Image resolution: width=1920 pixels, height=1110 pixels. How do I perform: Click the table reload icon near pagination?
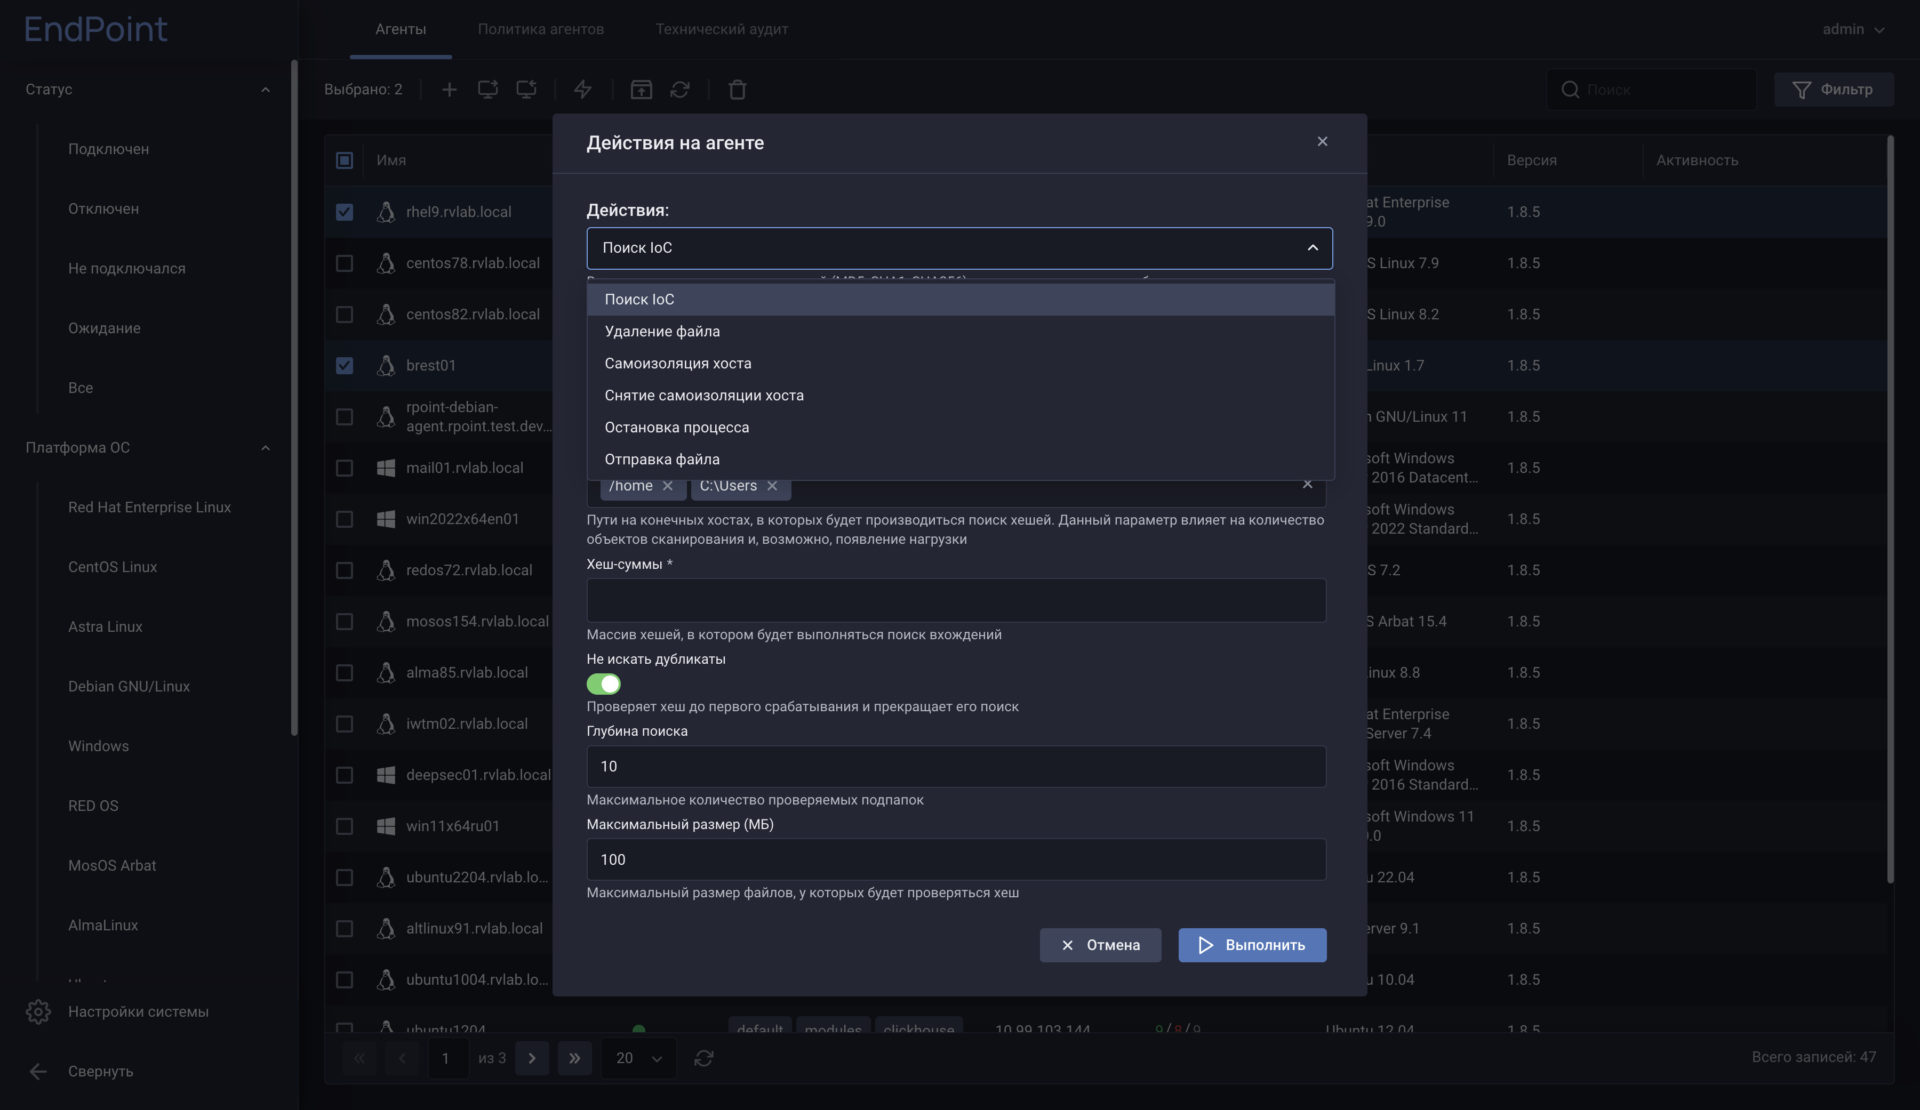(x=704, y=1058)
